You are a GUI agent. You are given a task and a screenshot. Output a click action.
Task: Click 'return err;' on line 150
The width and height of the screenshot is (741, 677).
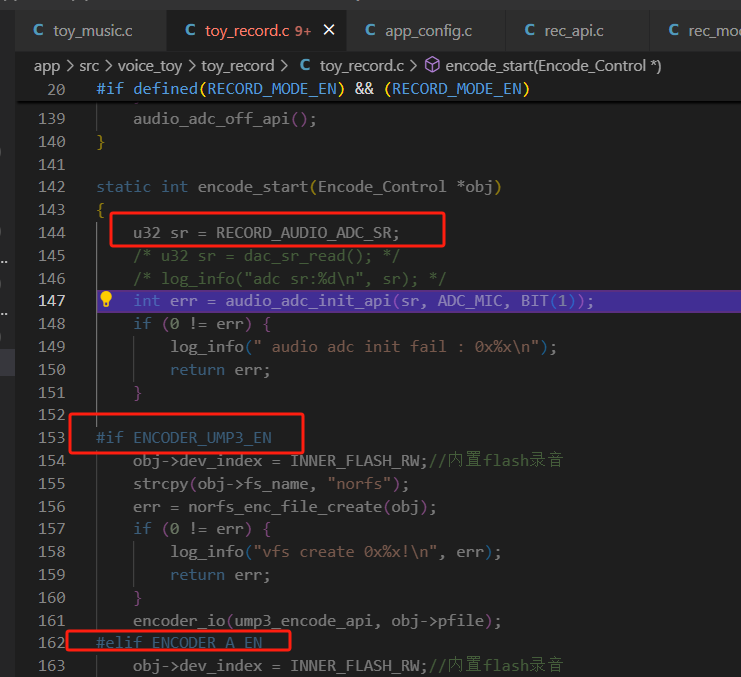click(x=220, y=370)
